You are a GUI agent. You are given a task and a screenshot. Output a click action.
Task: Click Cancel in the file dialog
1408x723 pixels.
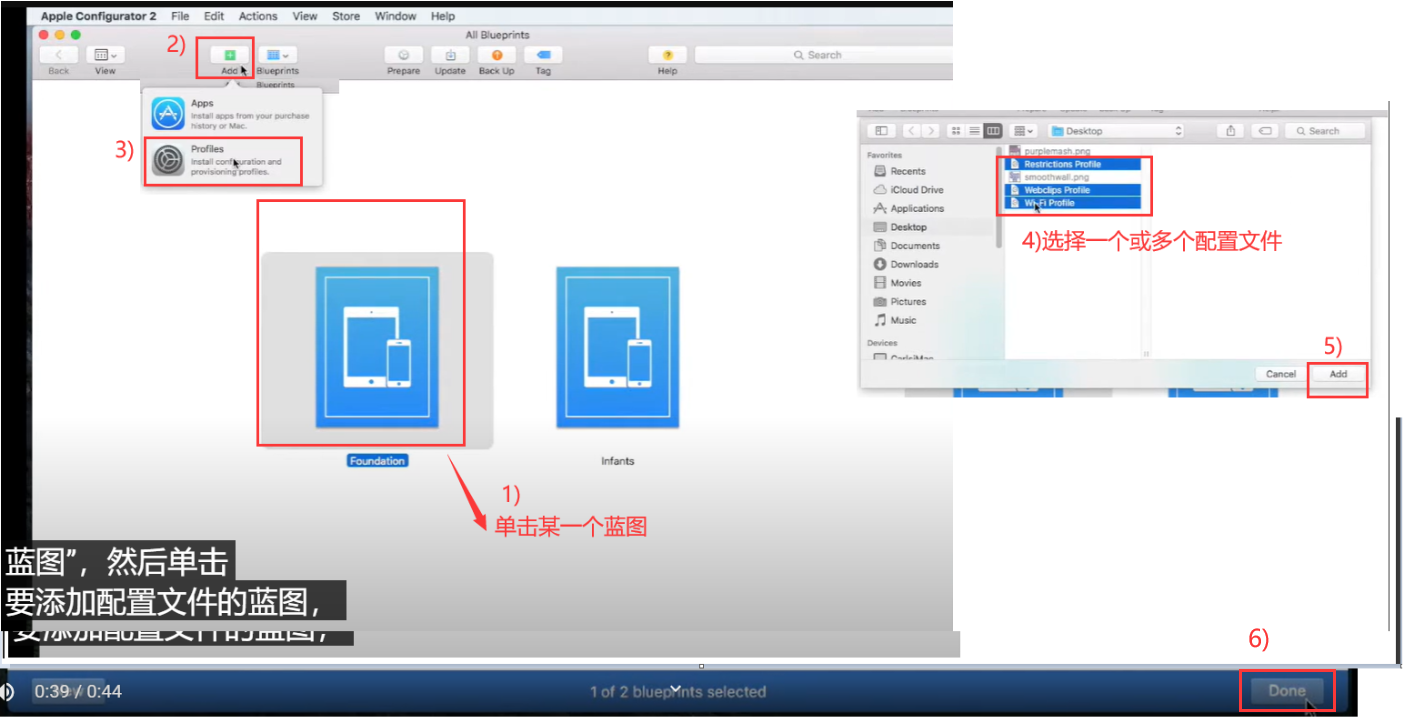tap(1281, 374)
